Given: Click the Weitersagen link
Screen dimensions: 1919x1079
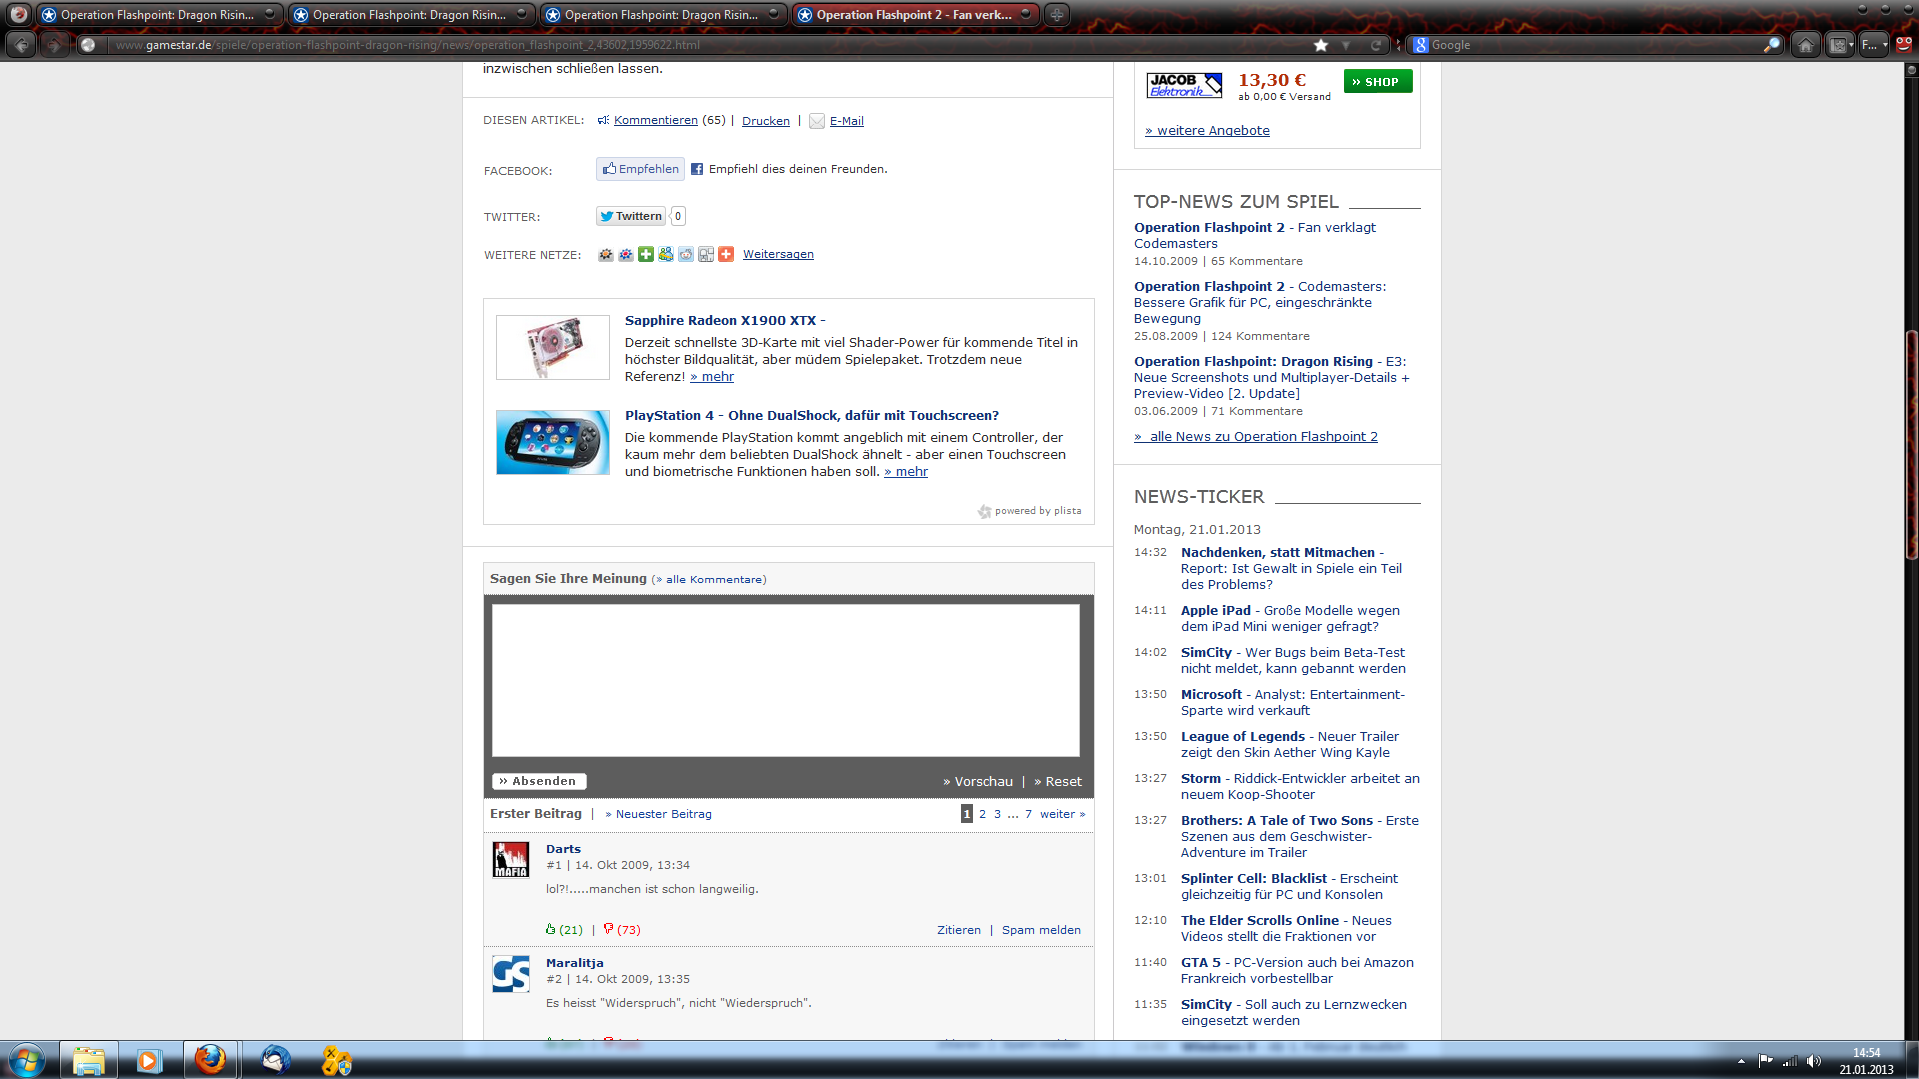Looking at the screenshot, I should (x=778, y=254).
